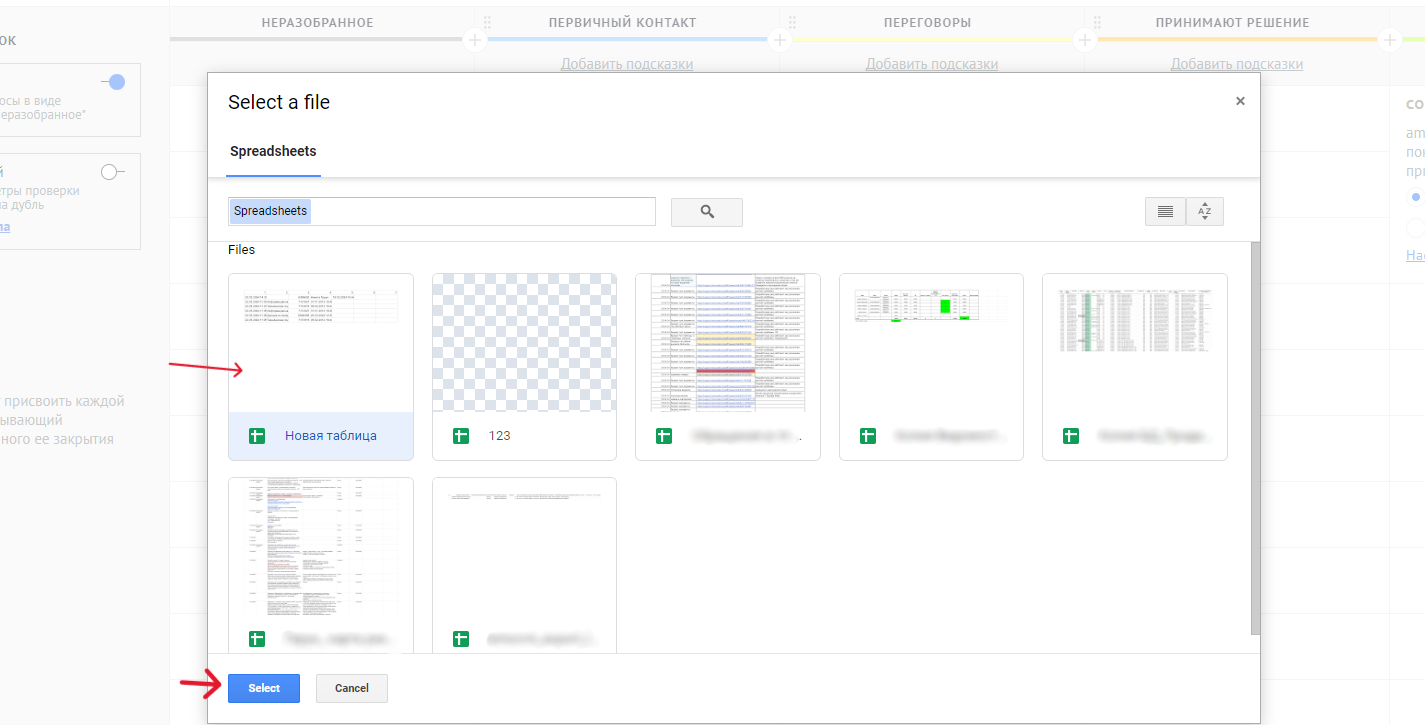The image size is (1425, 725).
Task: Click Добавить подсказки under Первичный контакт
Action: (x=627, y=64)
